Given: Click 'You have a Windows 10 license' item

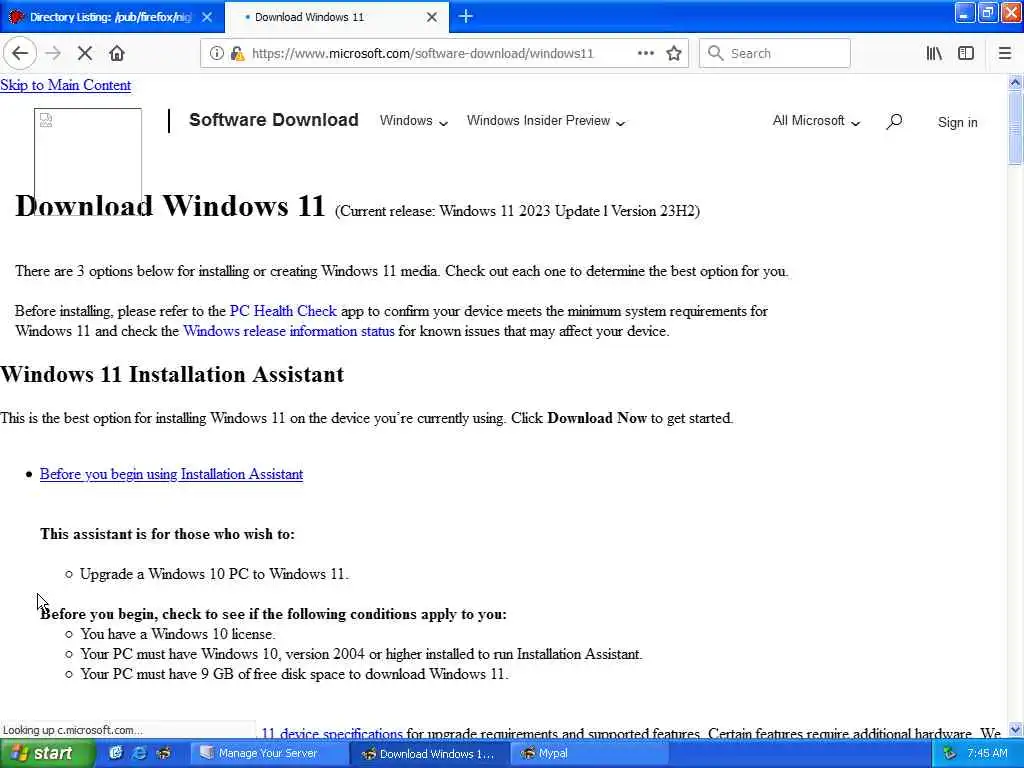Looking at the screenshot, I should [x=178, y=634].
